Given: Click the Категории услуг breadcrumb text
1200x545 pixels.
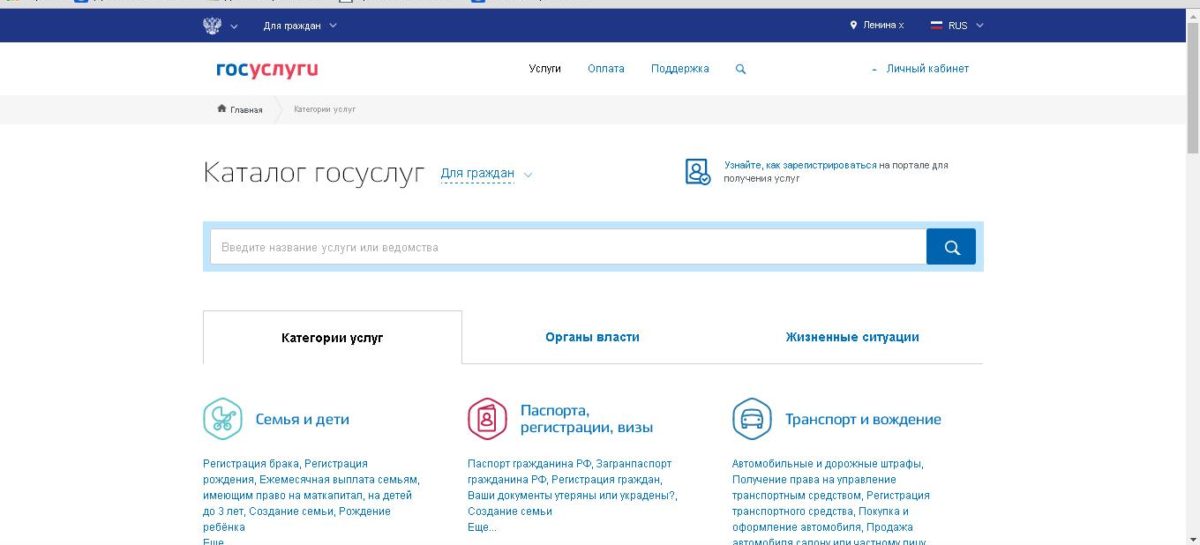Looking at the screenshot, I should tap(325, 109).
